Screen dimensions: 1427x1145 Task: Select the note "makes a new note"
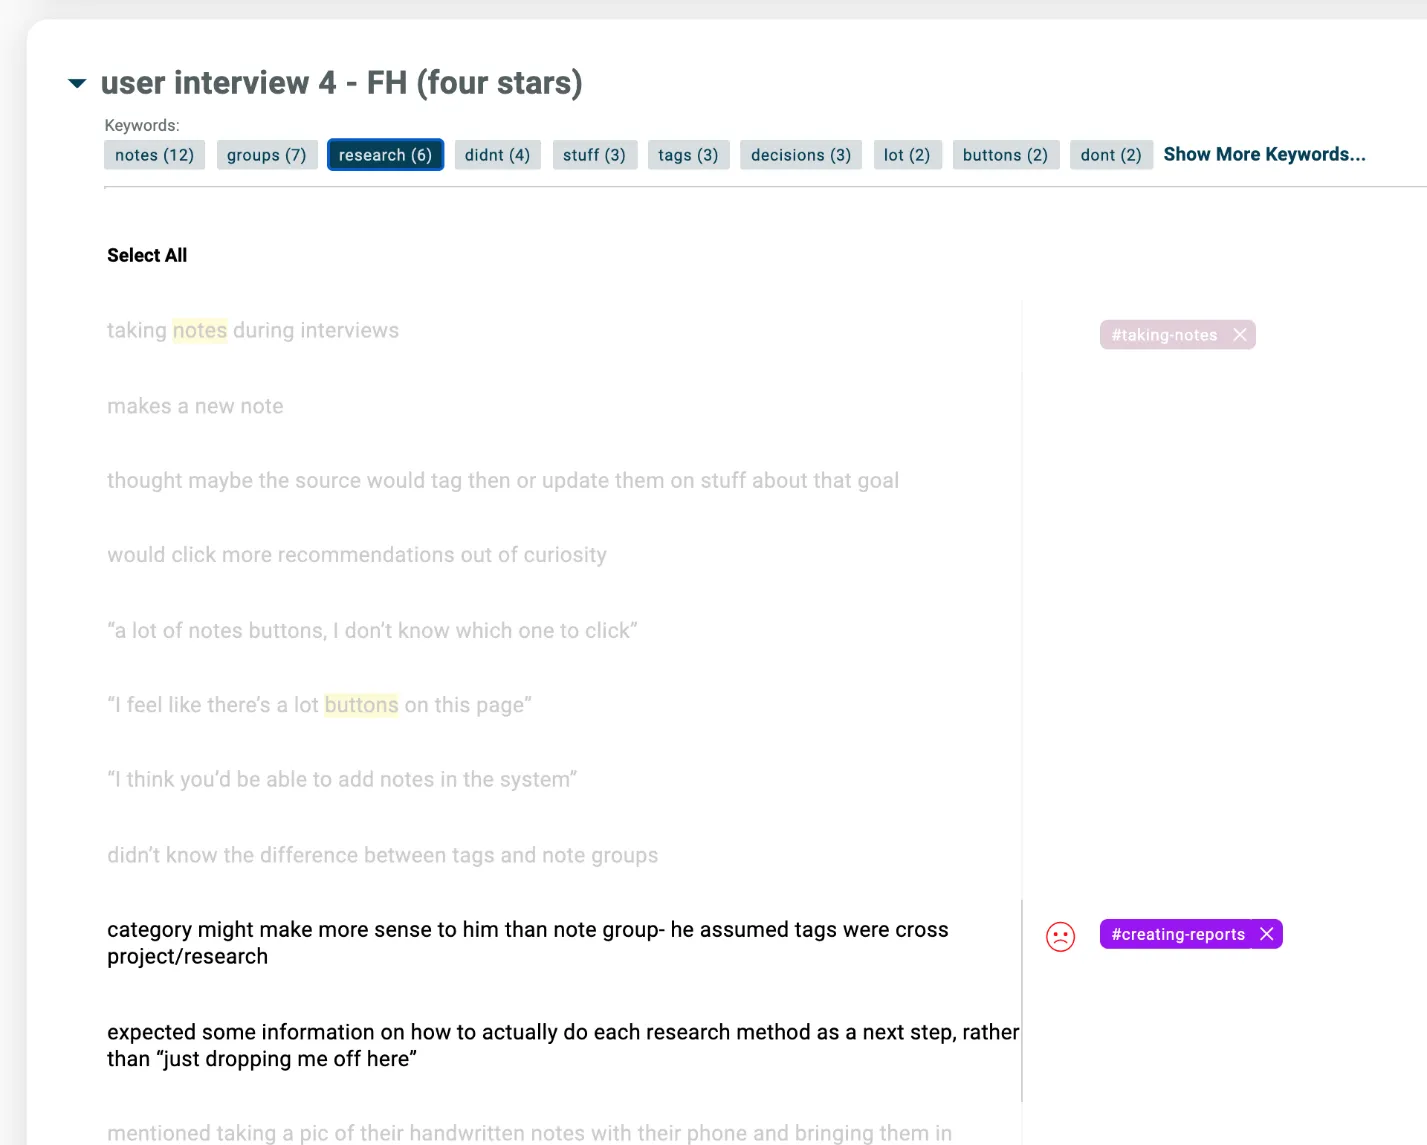(x=195, y=406)
